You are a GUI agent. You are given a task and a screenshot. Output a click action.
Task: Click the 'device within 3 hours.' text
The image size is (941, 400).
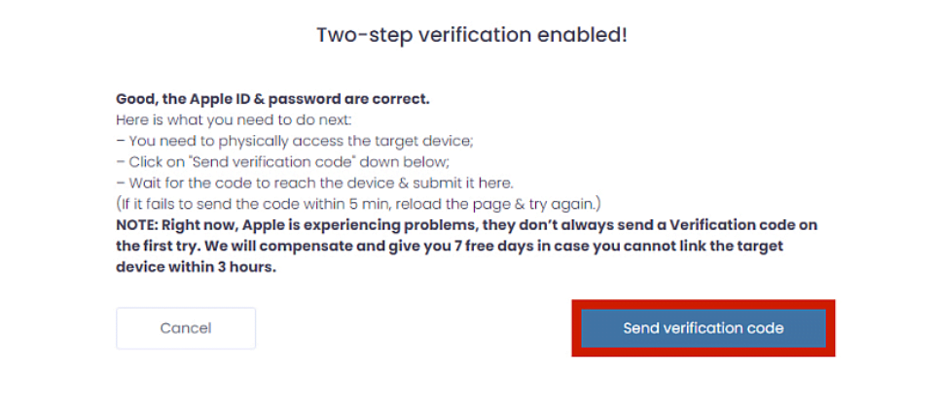click(x=196, y=267)
